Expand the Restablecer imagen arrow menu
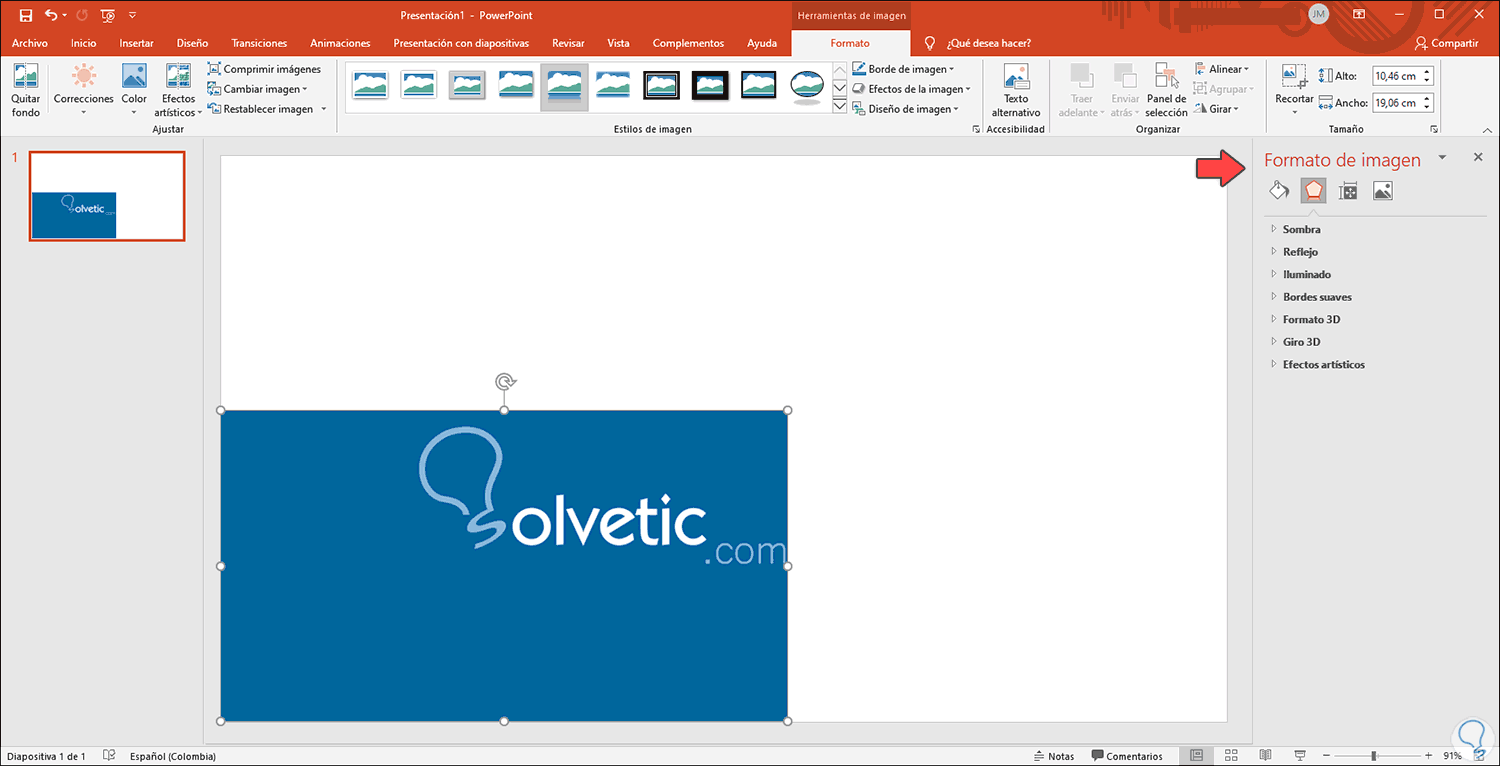This screenshot has width=1500, height=766. pyautogui.click(x=324, y=109)
